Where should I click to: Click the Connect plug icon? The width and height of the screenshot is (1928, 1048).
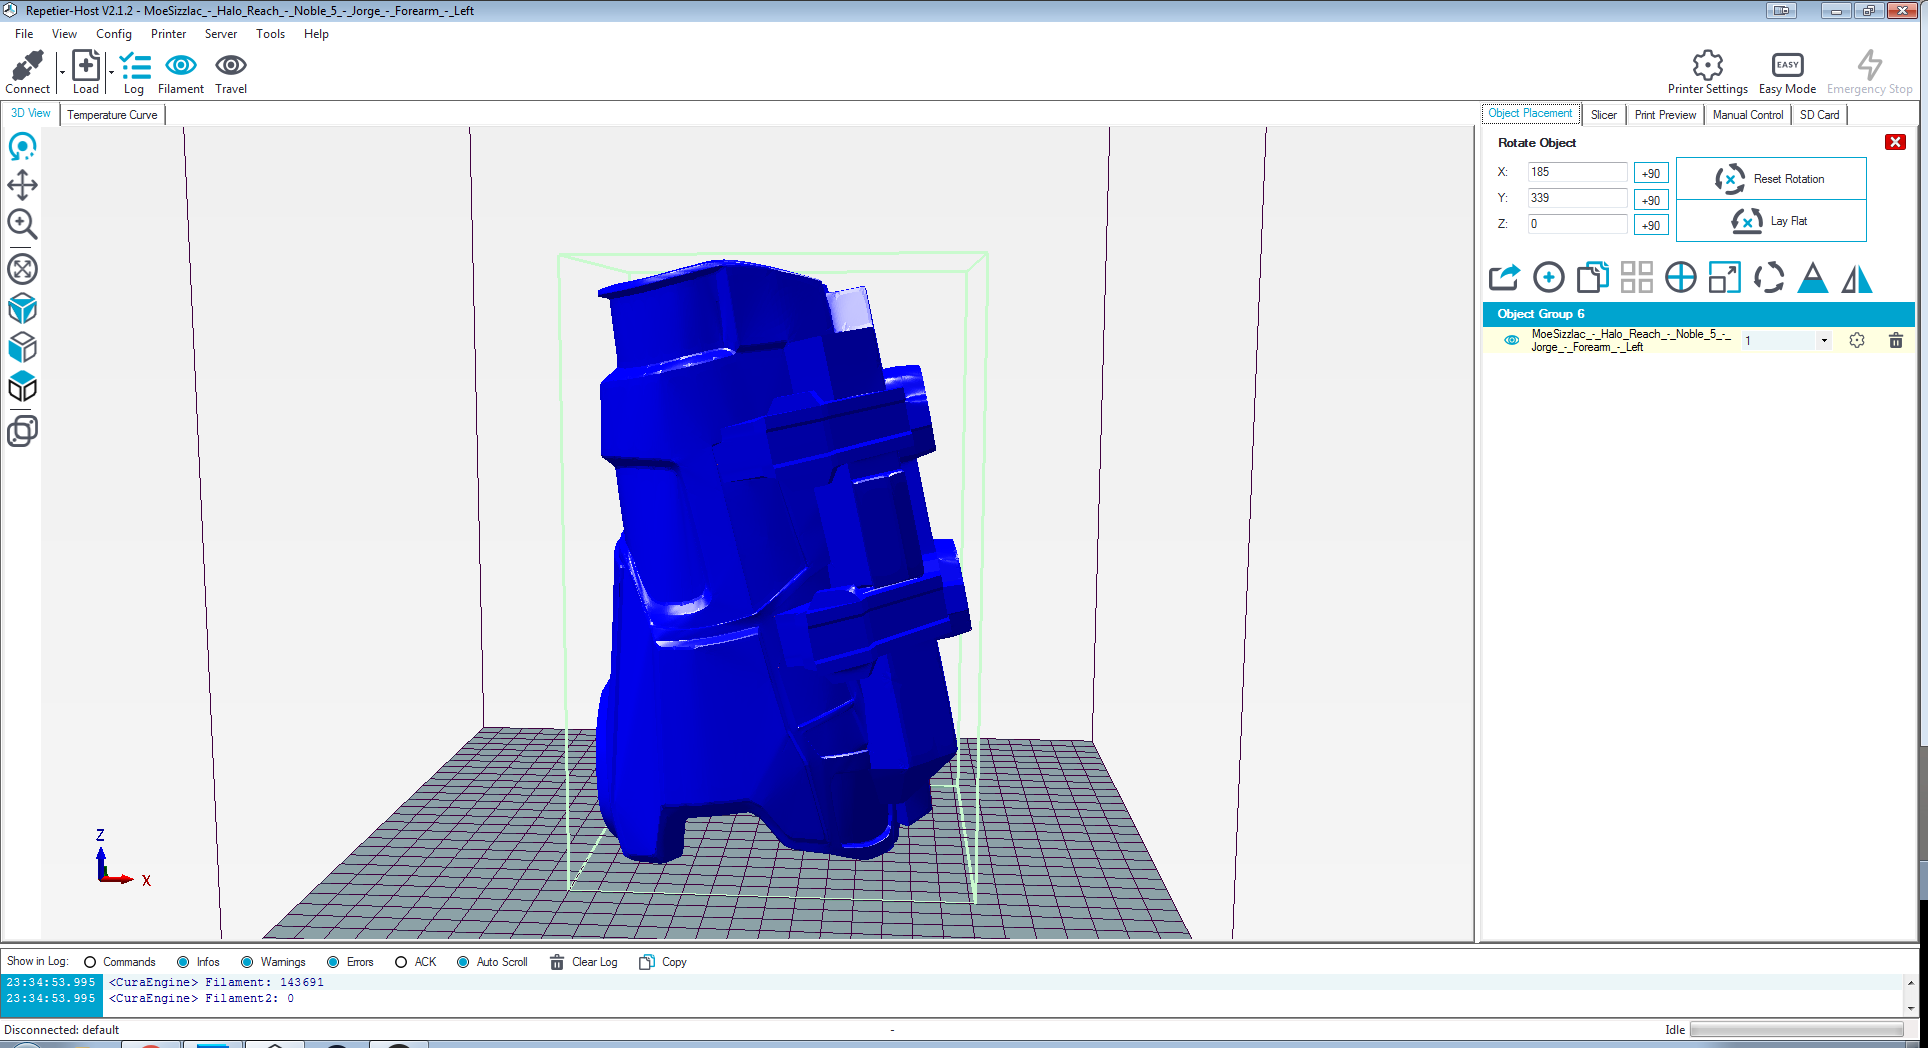(x=27, y=66)
